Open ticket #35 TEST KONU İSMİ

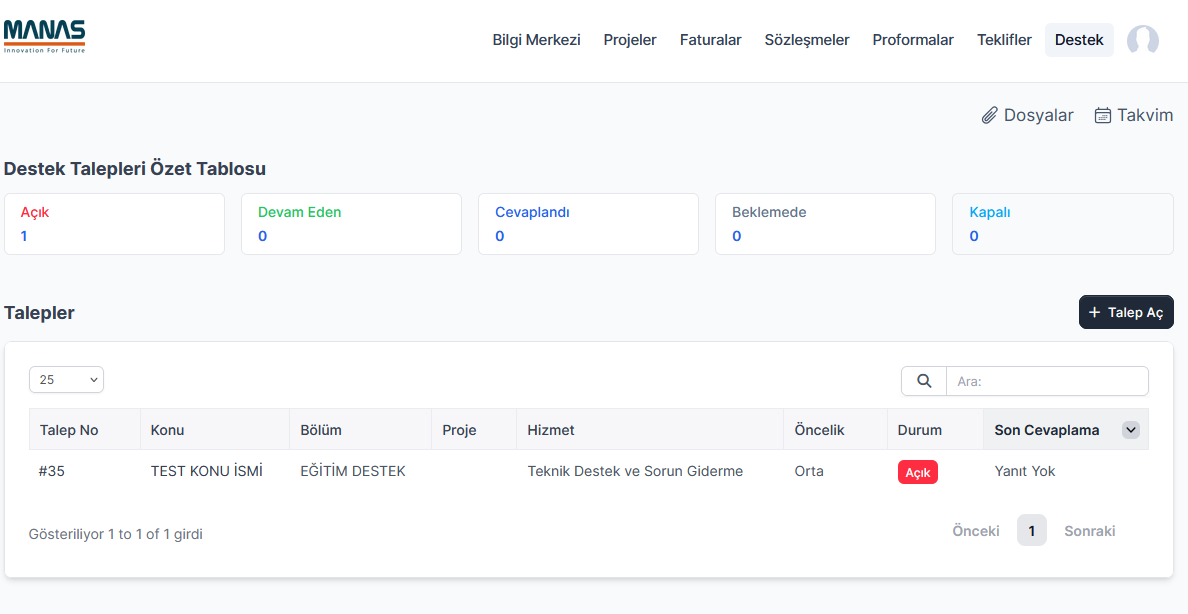pos(207,470)
